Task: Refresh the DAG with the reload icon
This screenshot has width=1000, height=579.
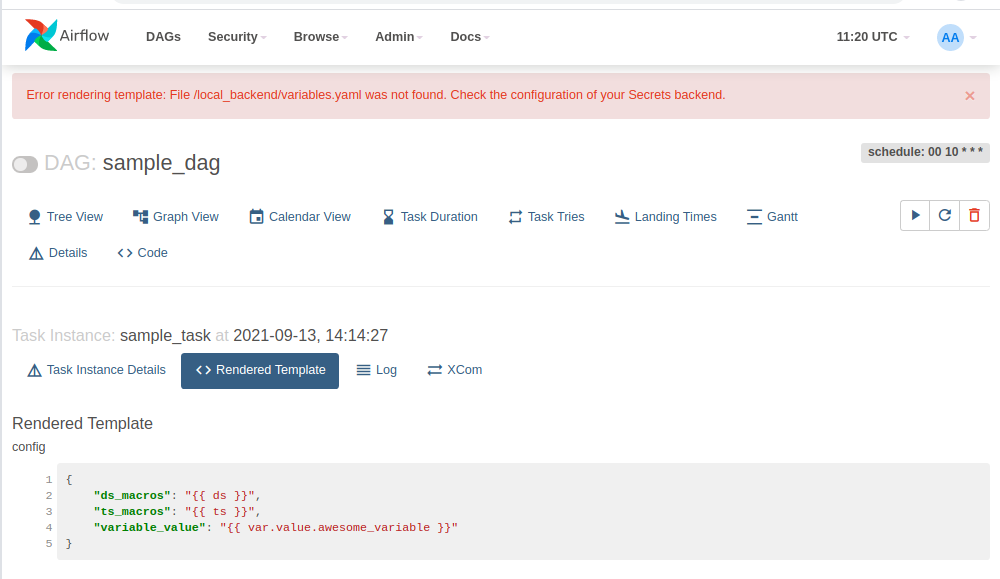Action: point(945,216)
